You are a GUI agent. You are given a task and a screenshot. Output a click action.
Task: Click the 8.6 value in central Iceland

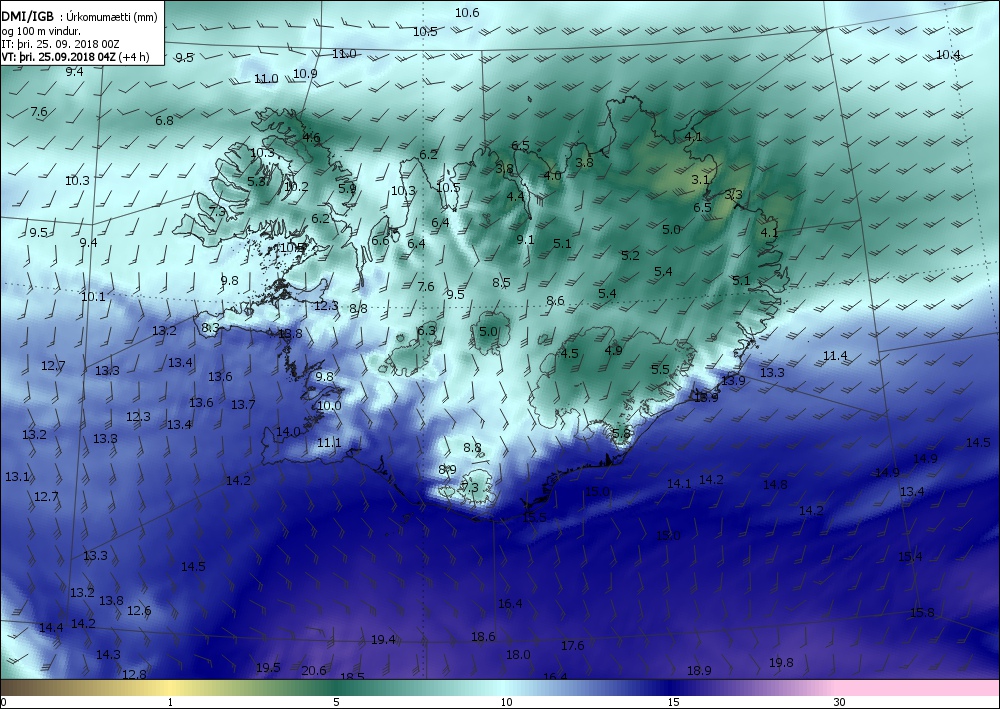(555, 300)
